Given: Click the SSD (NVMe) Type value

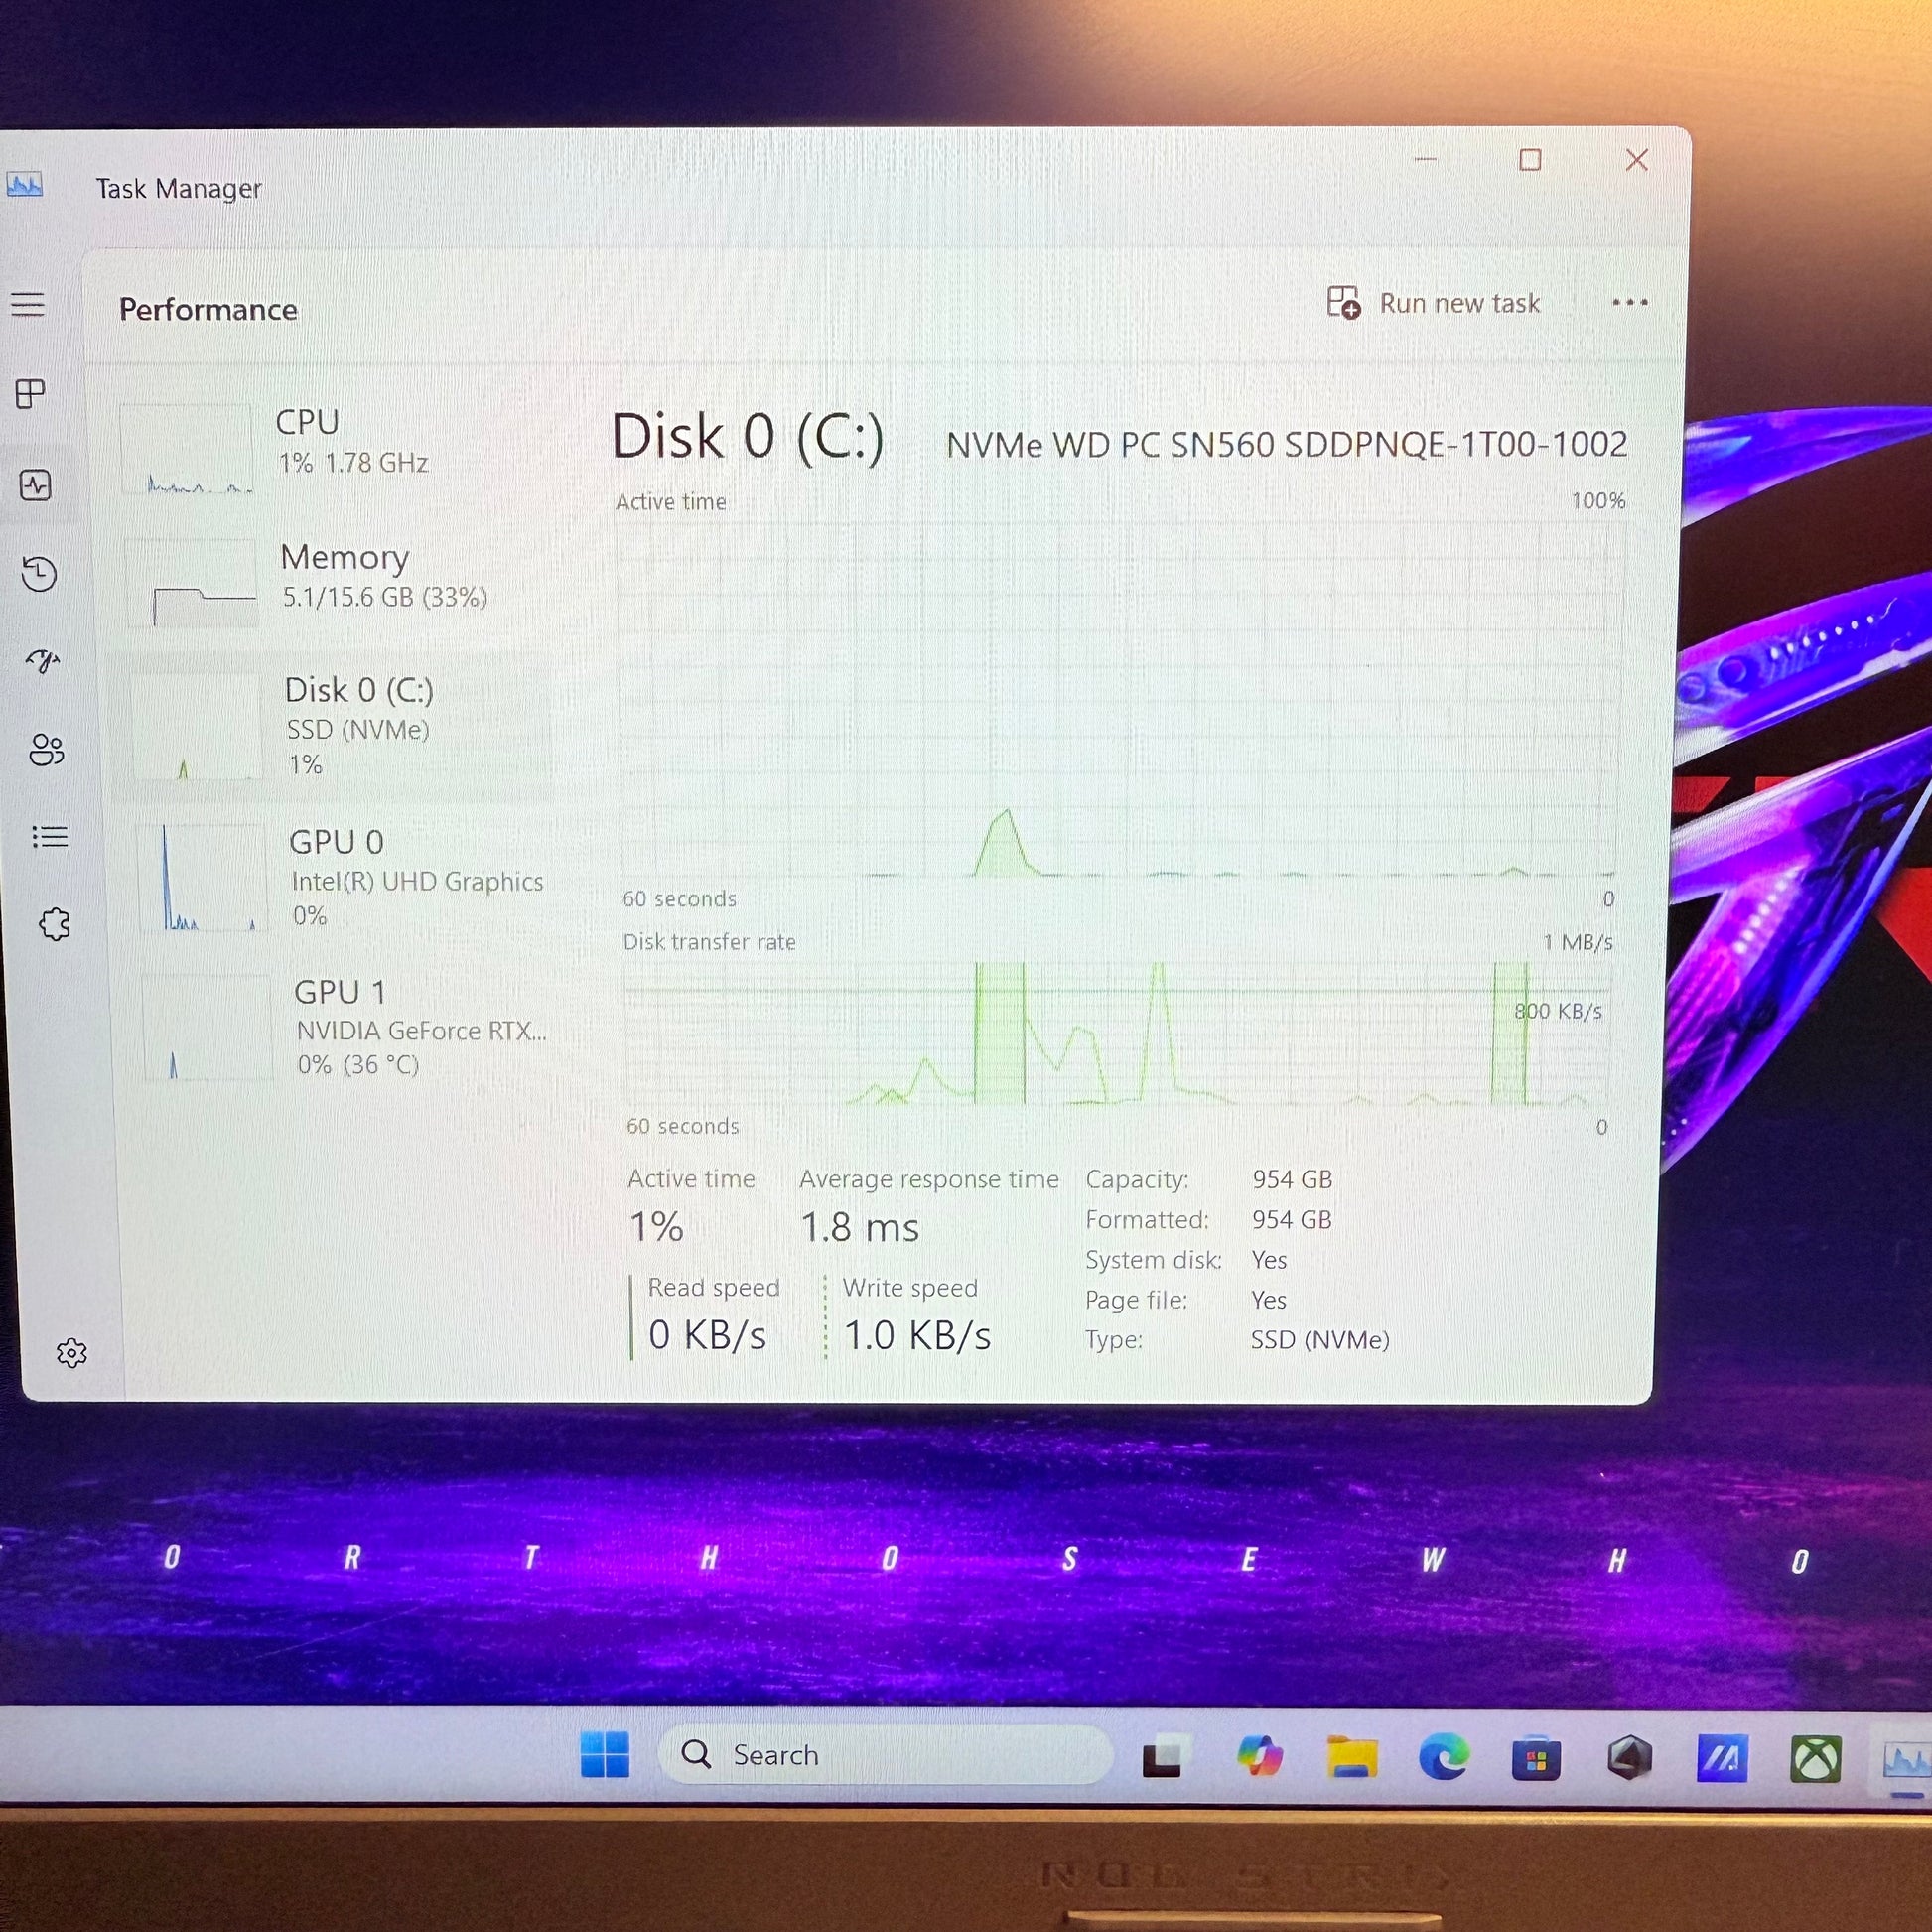Looking at the screenshot, I should (x=1320, y=1340).
